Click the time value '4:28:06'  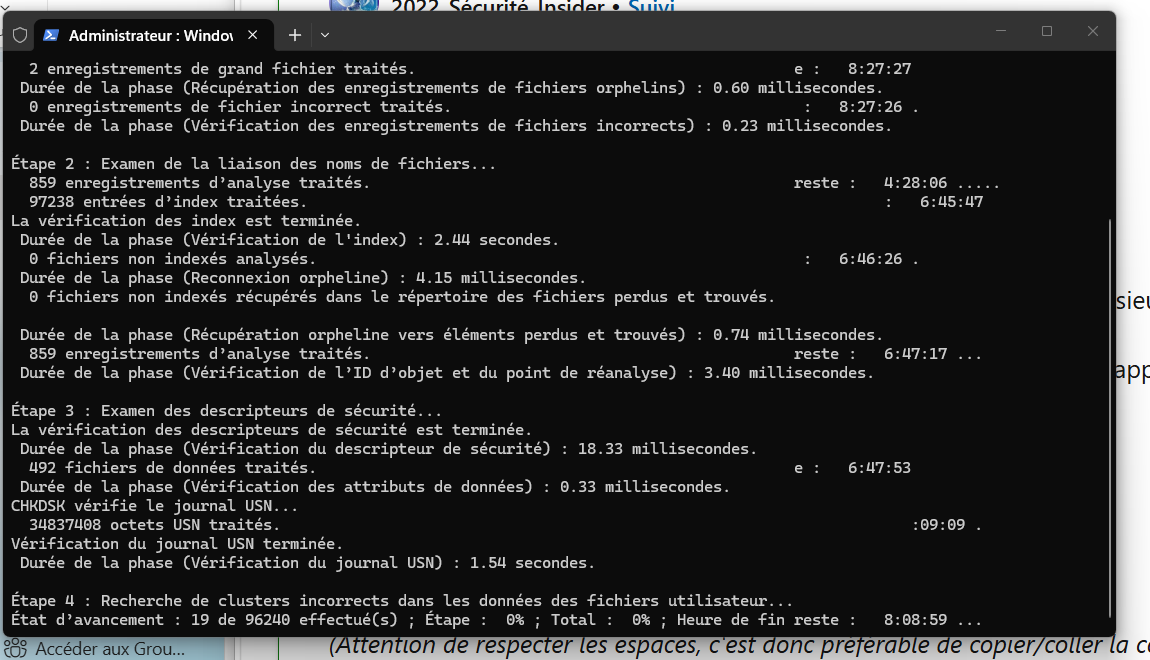[x=915, y=183]
